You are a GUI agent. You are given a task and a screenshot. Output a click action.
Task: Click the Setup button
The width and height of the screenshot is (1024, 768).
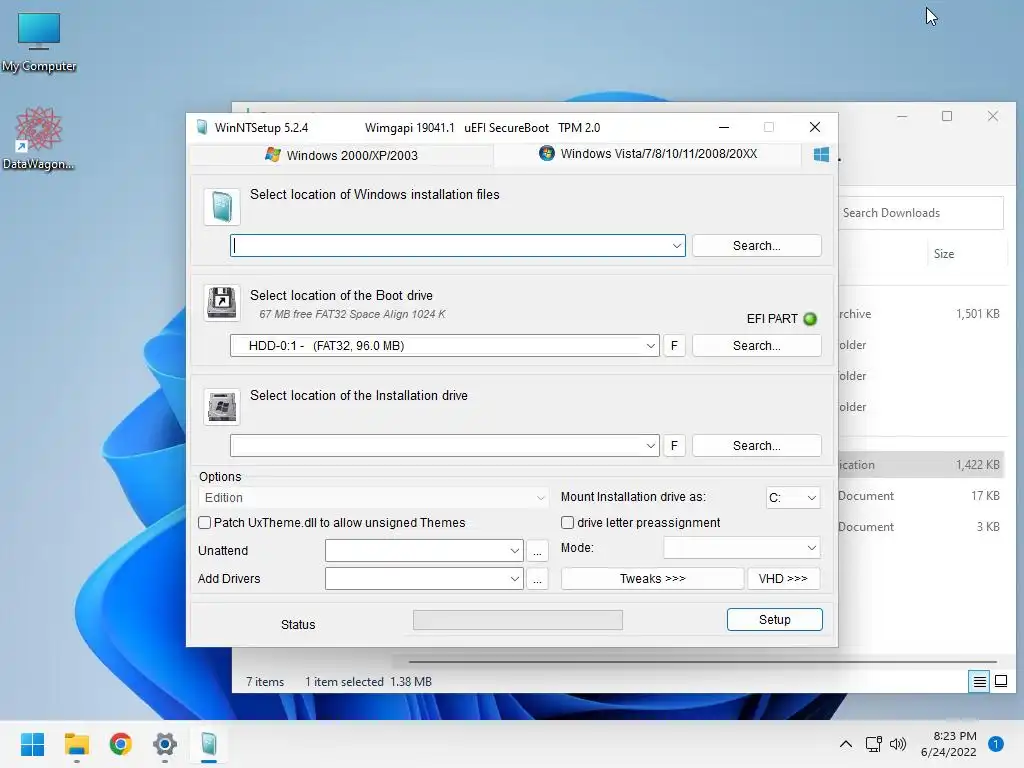(x=775, y=620)
